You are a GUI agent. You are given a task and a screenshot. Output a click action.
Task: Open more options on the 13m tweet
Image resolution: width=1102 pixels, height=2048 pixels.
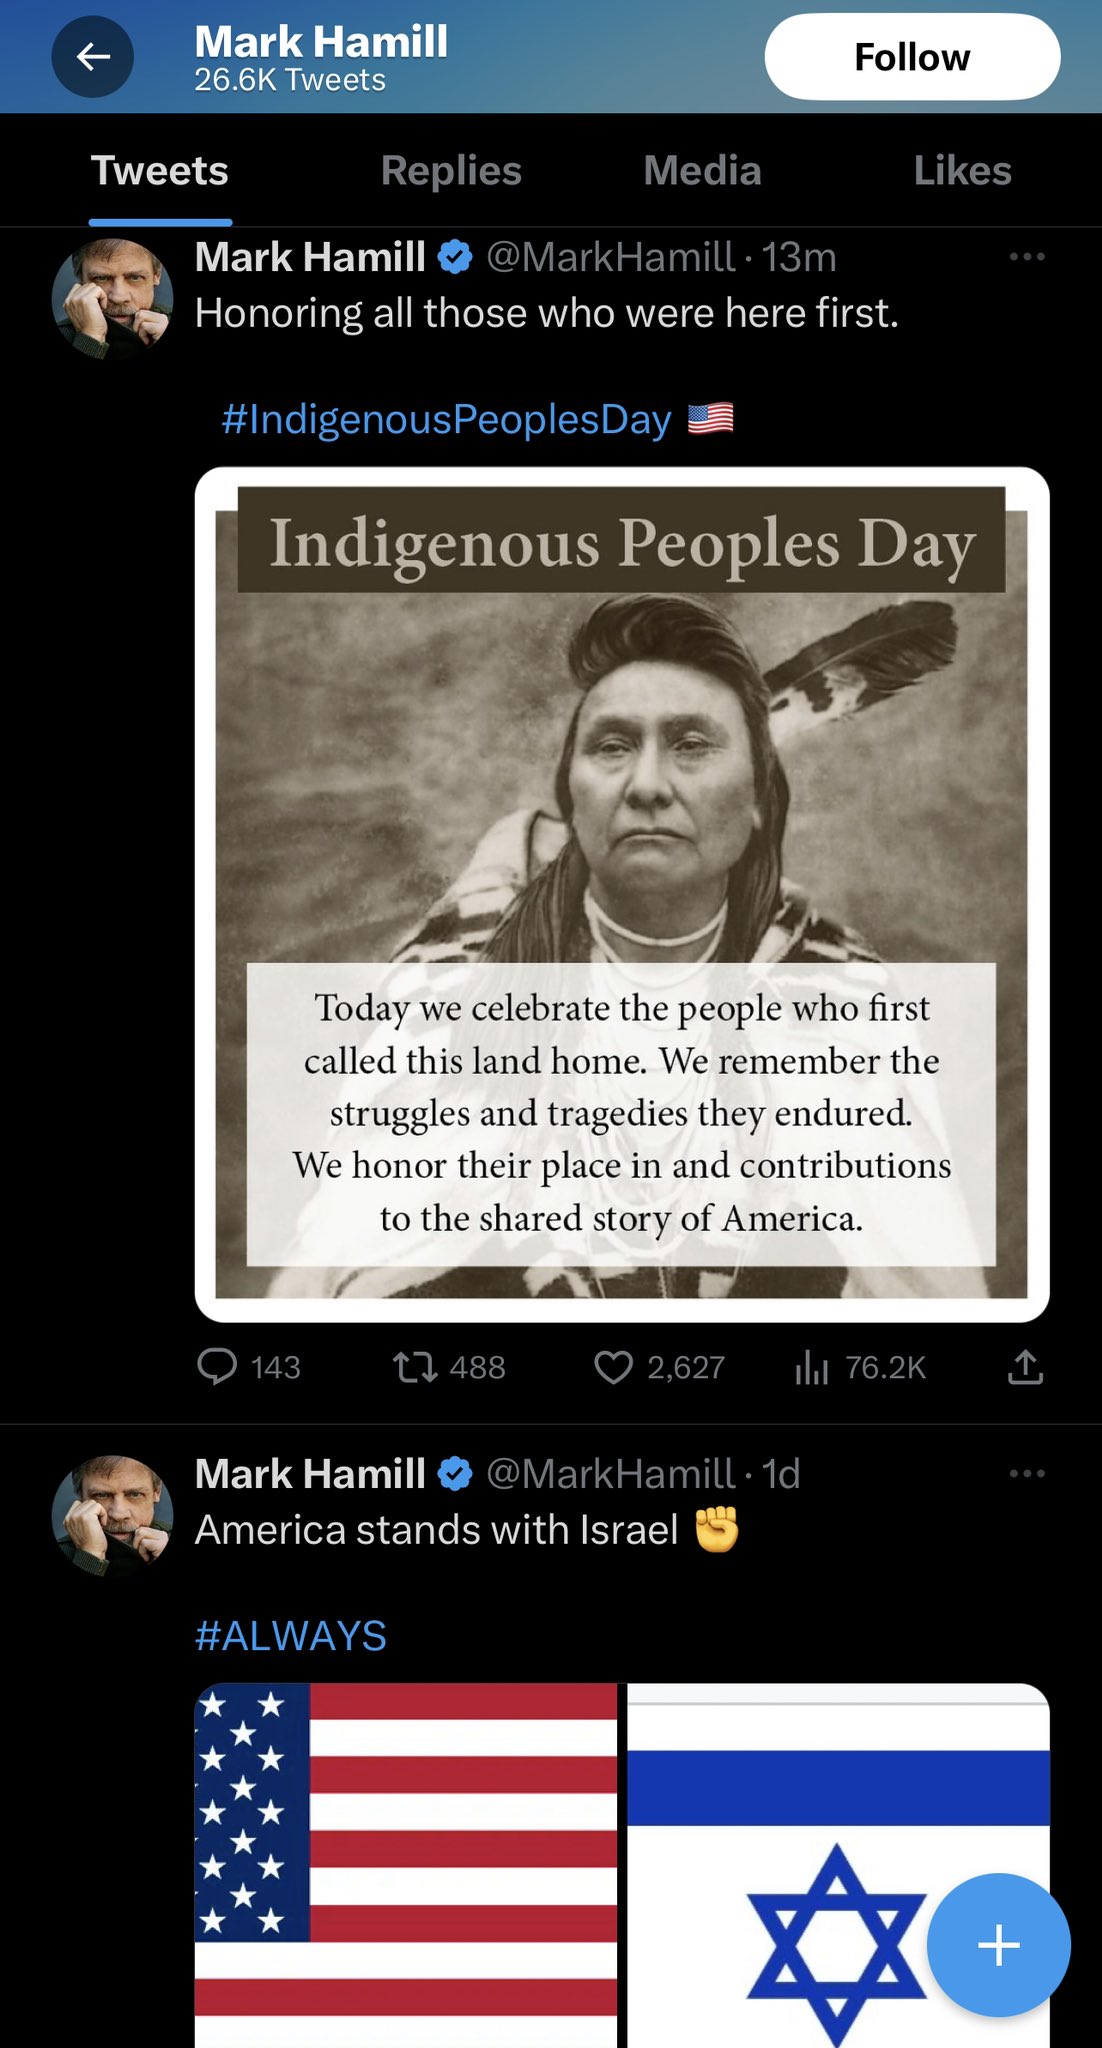pos(1027,257)
